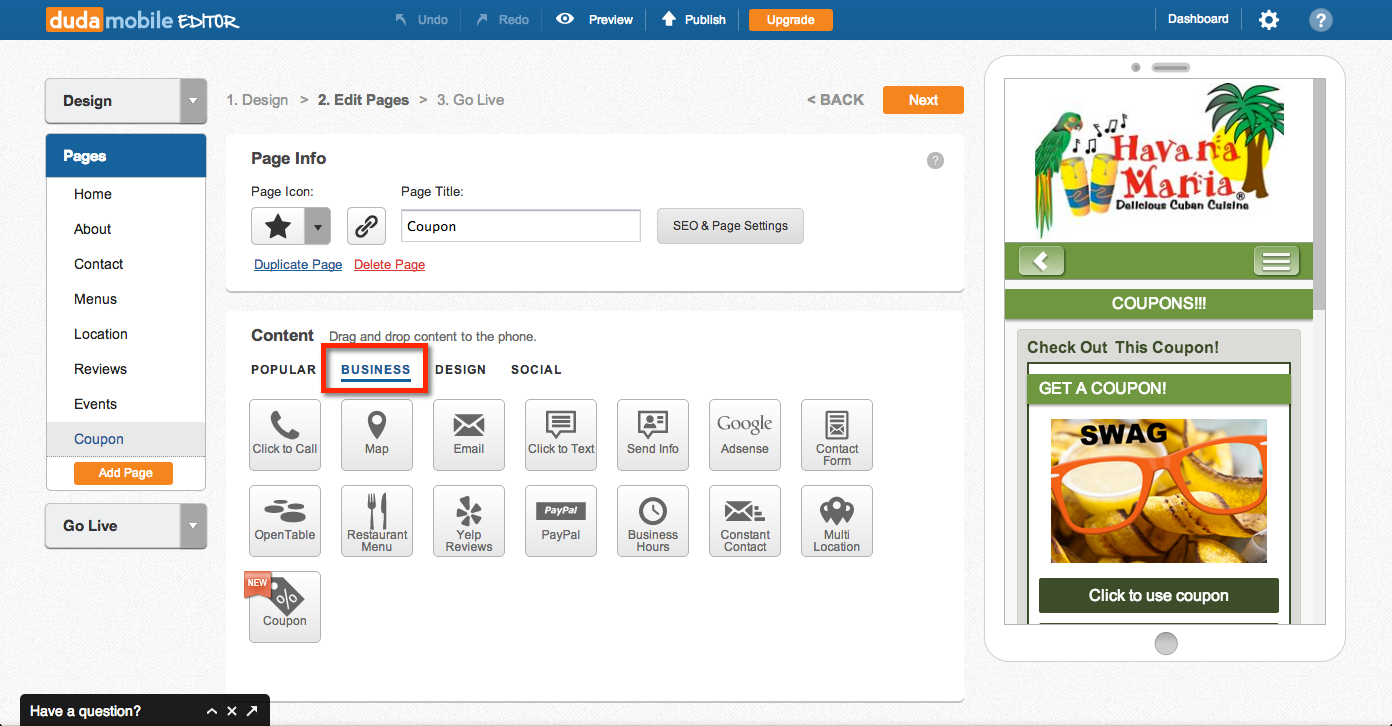Tap the phone preview back arrow
Viewport: 1392px width, 726px height.
[1042, 261]
